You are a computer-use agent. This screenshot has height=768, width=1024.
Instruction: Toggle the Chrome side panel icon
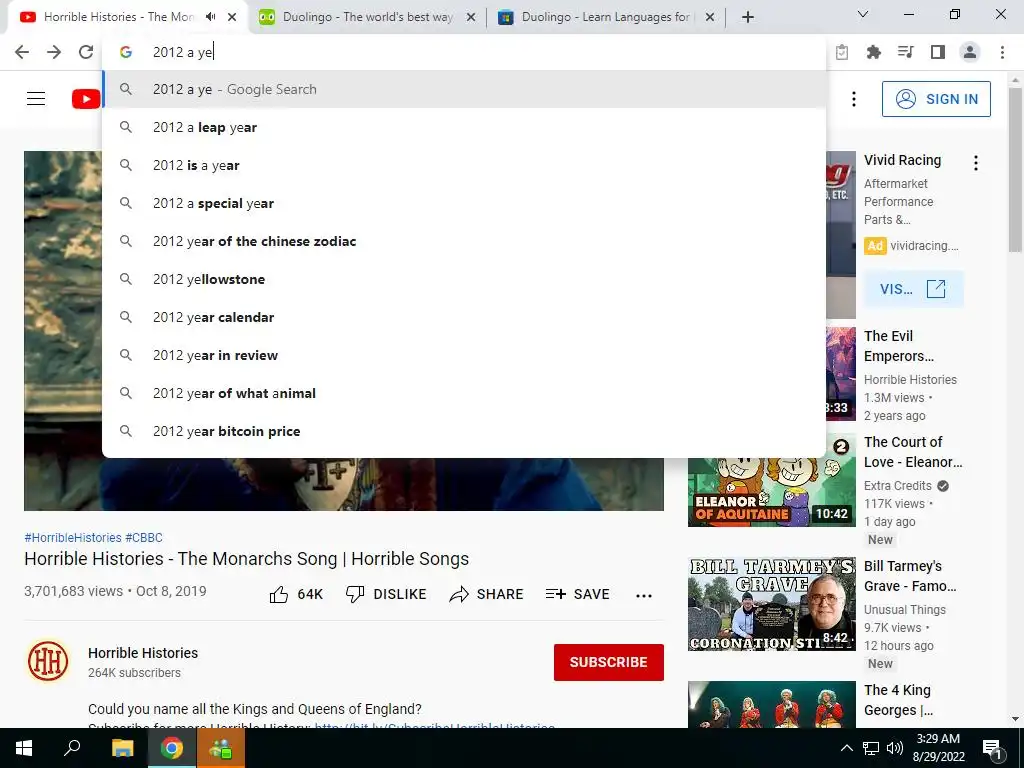point(938,52)
